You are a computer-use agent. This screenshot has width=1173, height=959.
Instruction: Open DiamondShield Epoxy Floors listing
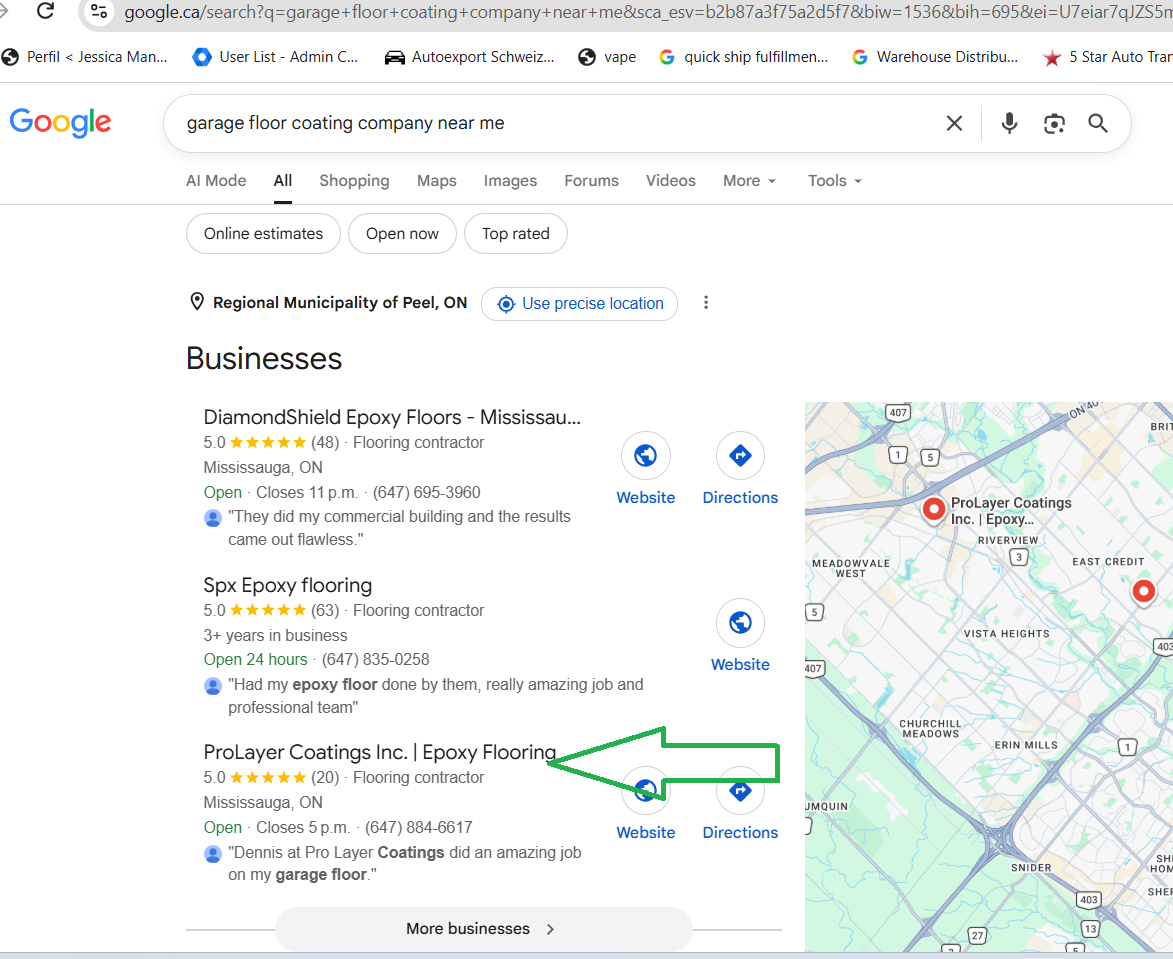tap(392, 417)
